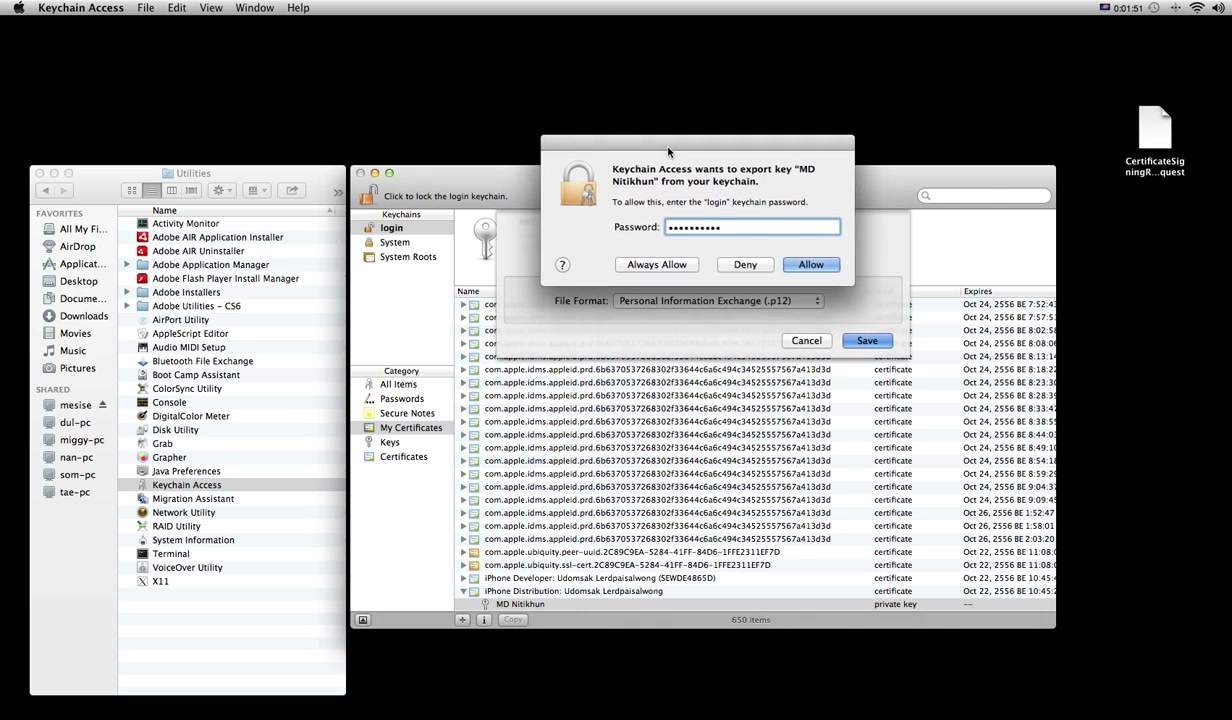The width and height of the screenshot is (1232, 720).
Task: Open Finder action gear menu
Action: click(222, 190)
